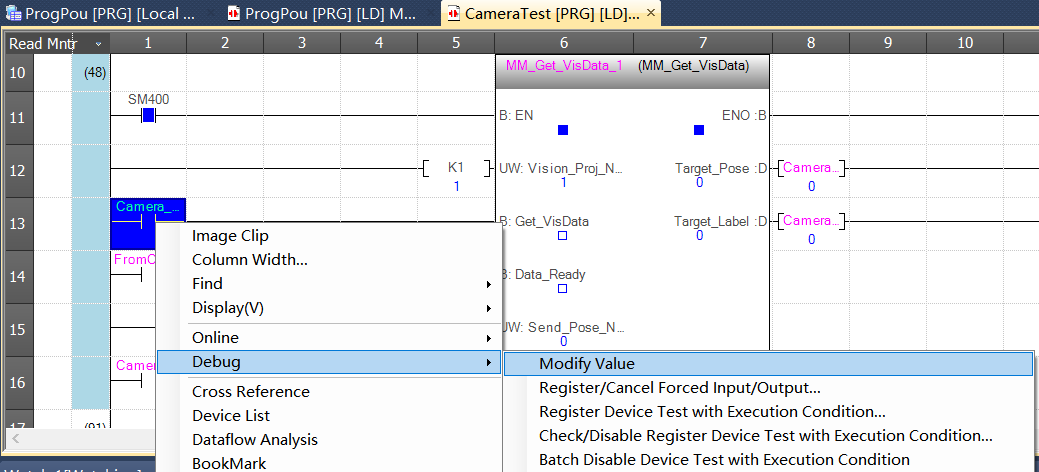
Task: Switch to ProgPou [PRG] [LD] tab
Action: tap(328, 13)
